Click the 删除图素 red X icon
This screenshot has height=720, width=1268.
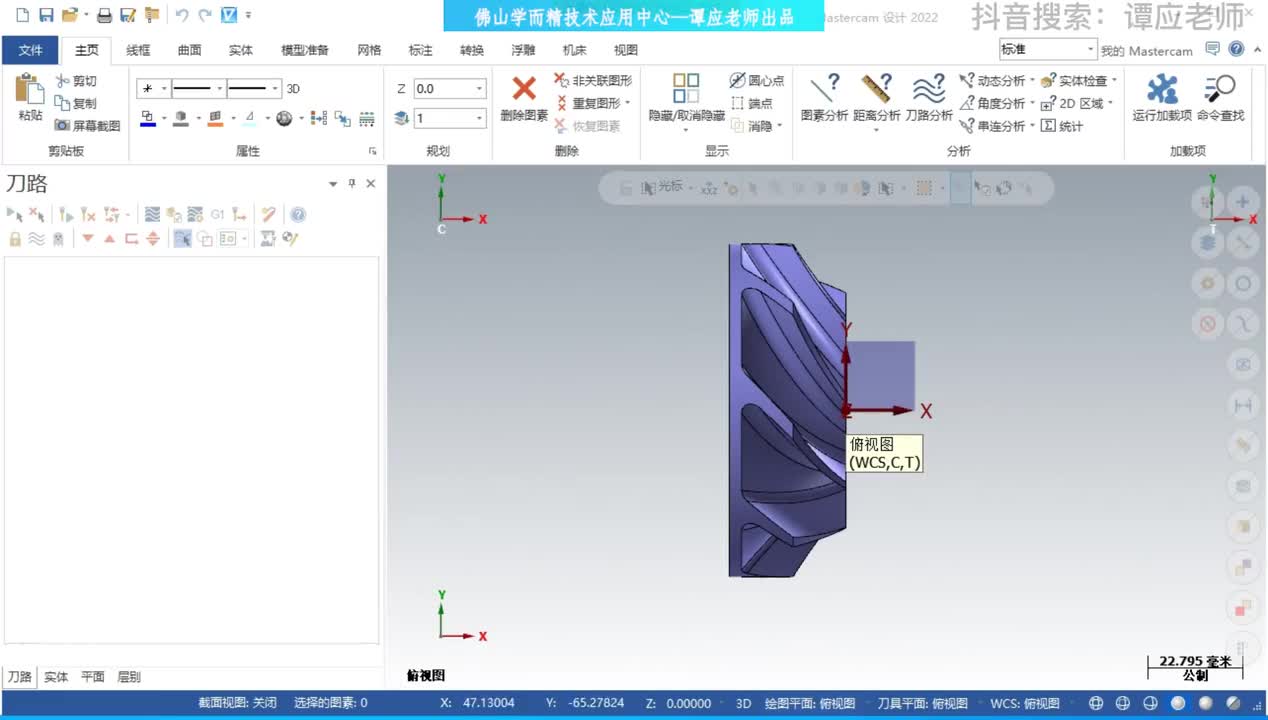pyautogui.click(x=524, y=88)
